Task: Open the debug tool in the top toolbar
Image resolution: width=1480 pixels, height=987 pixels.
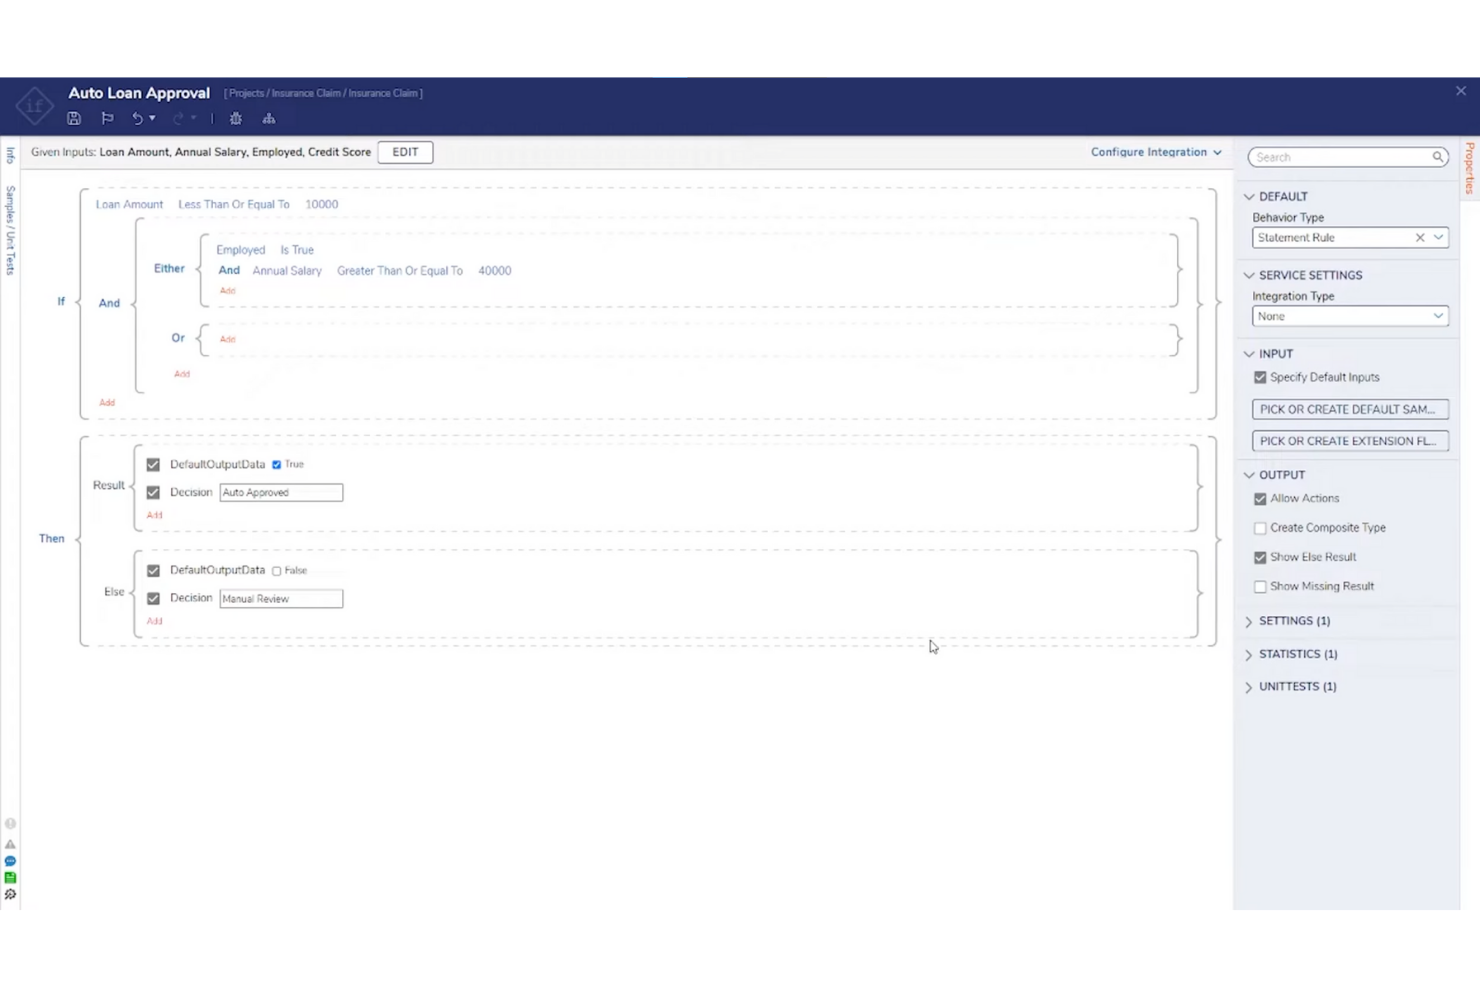Action: point(235,118)
